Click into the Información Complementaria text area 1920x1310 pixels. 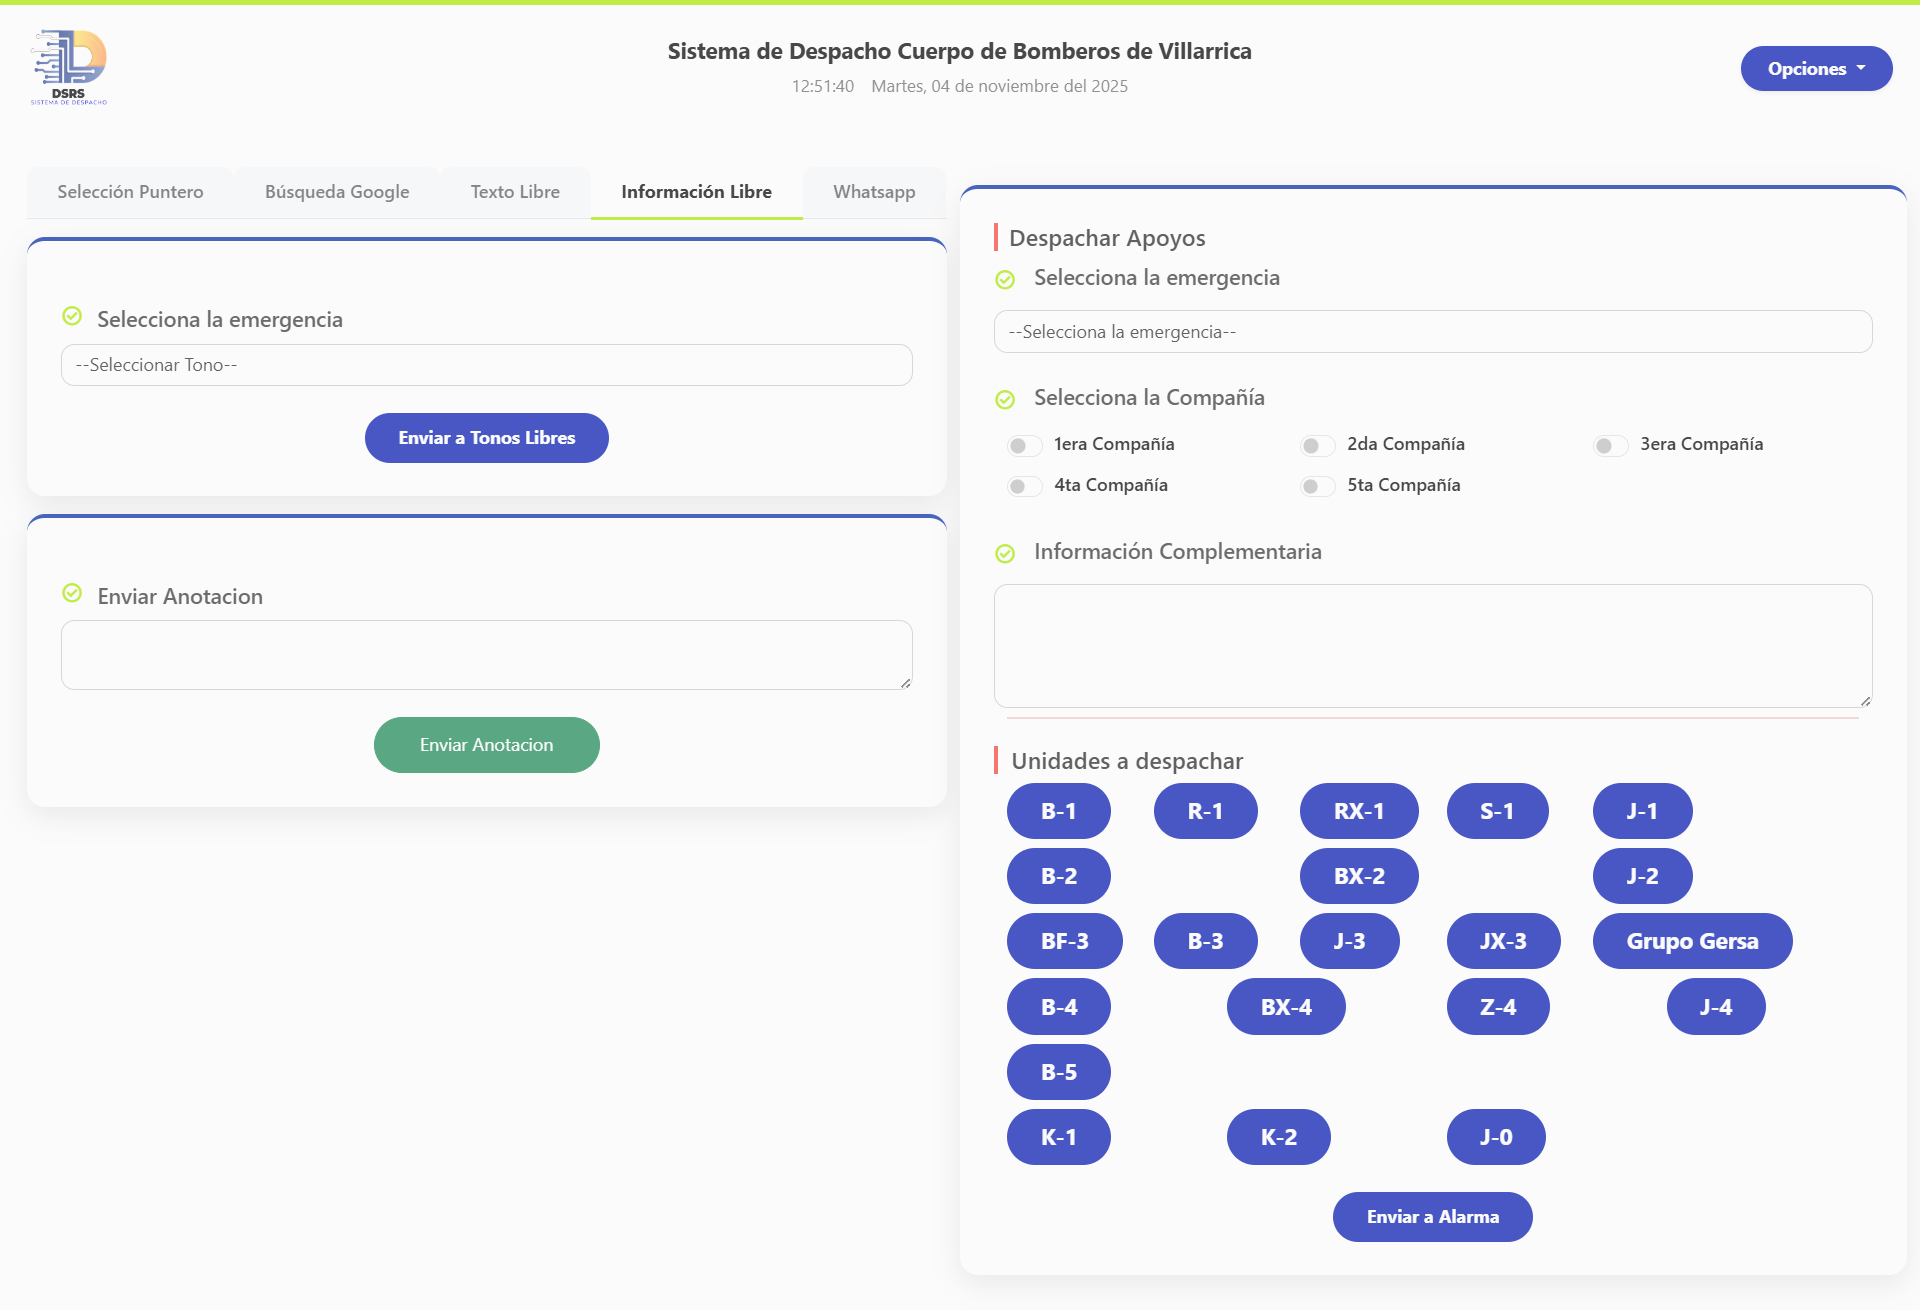1432,646
